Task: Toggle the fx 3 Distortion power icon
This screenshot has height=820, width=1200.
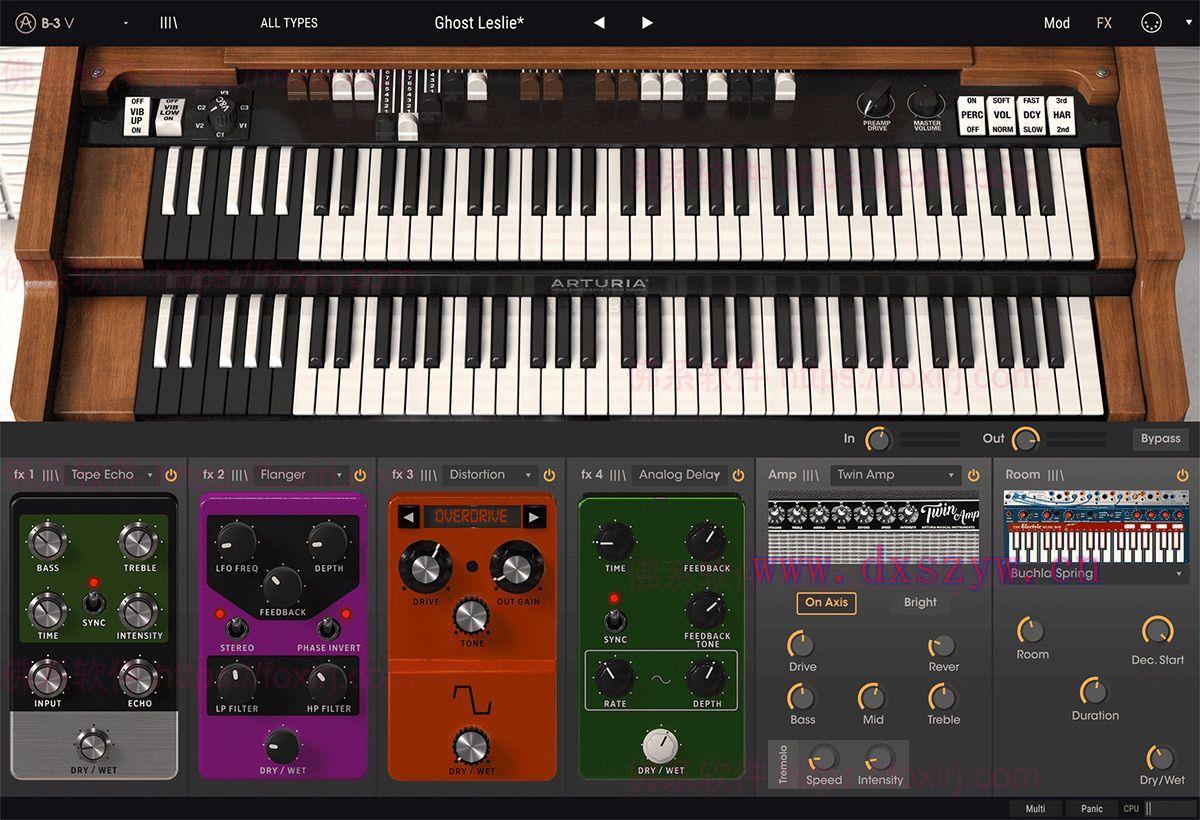Action: tap(549, 475)
